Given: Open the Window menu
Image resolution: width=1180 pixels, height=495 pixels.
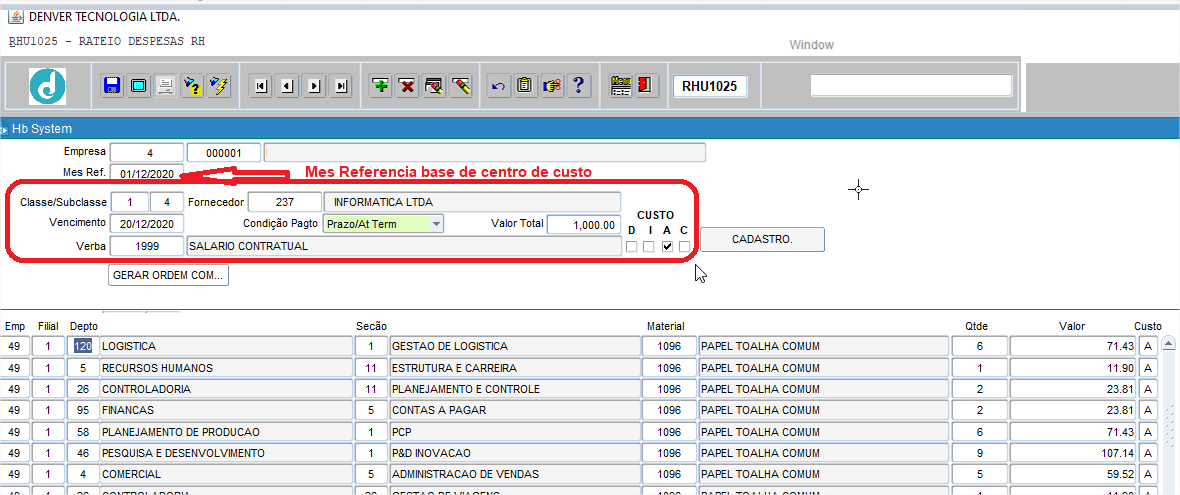Looking at the screenshot, I should click(x=811, y=45).
